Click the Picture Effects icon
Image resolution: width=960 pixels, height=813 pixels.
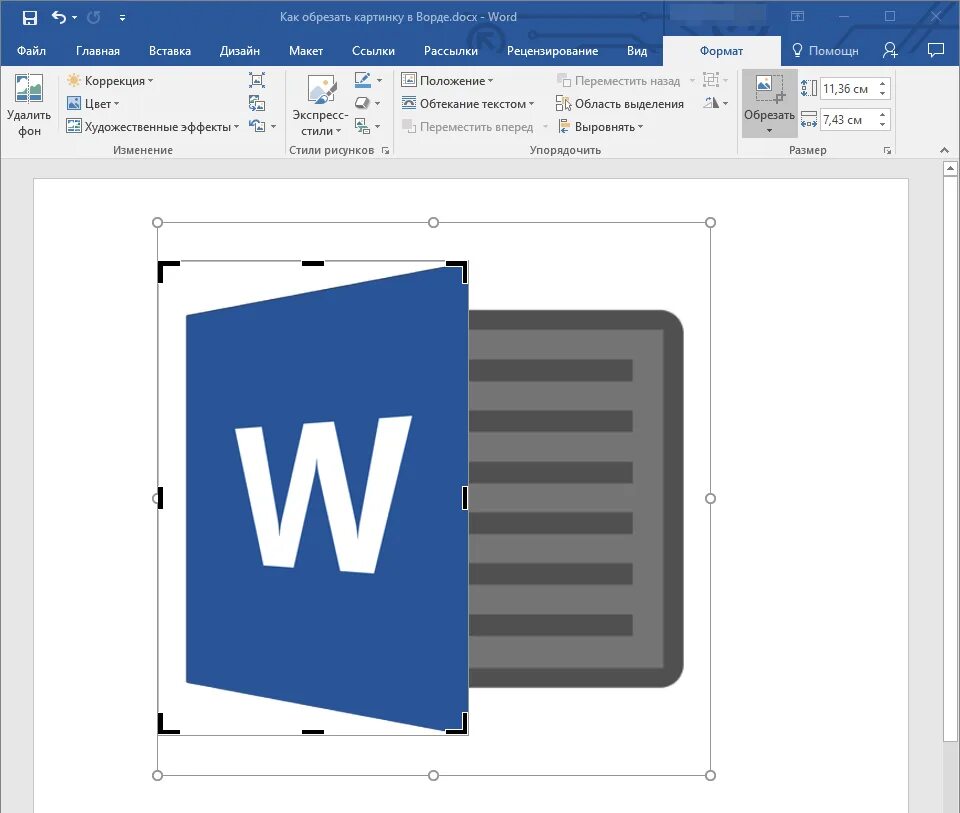click(x=362, y=103)
